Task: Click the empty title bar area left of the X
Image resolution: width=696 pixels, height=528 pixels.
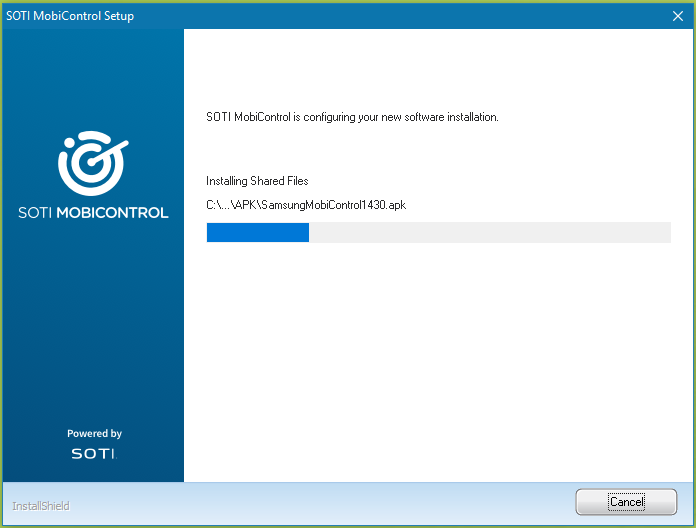Action: pos(400,16)
